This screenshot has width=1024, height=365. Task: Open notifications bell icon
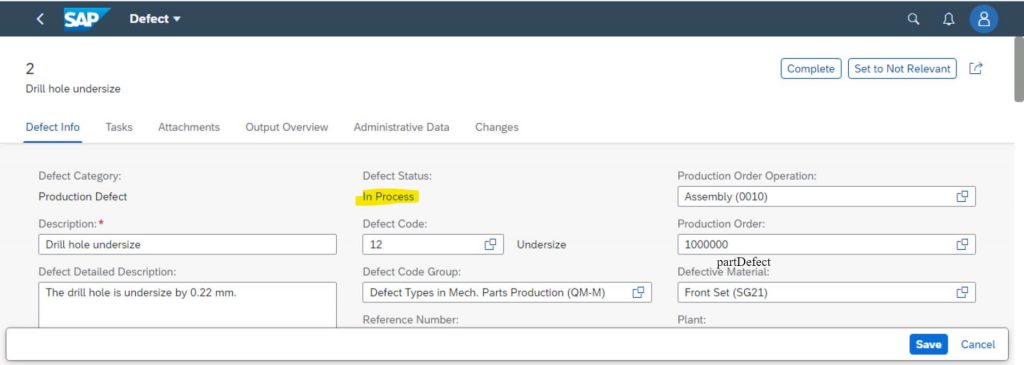pyautogui.click(x=948, y=20)
